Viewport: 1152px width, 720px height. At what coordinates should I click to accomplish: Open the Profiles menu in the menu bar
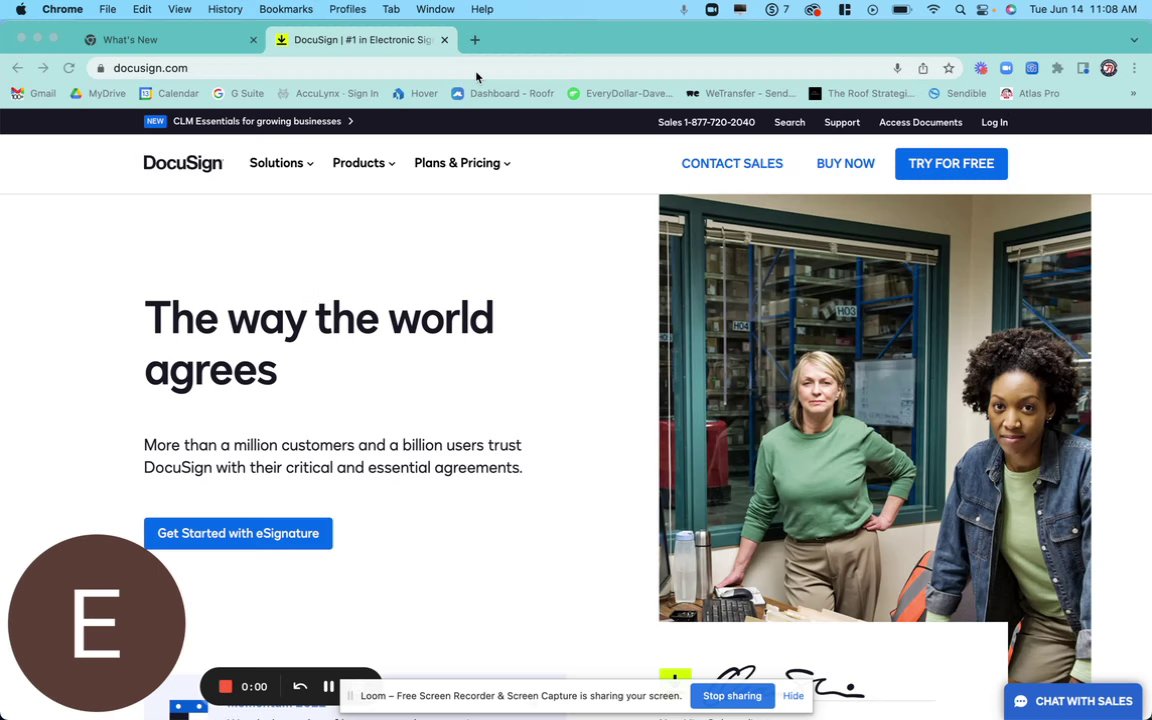click(x=348, y=10)
